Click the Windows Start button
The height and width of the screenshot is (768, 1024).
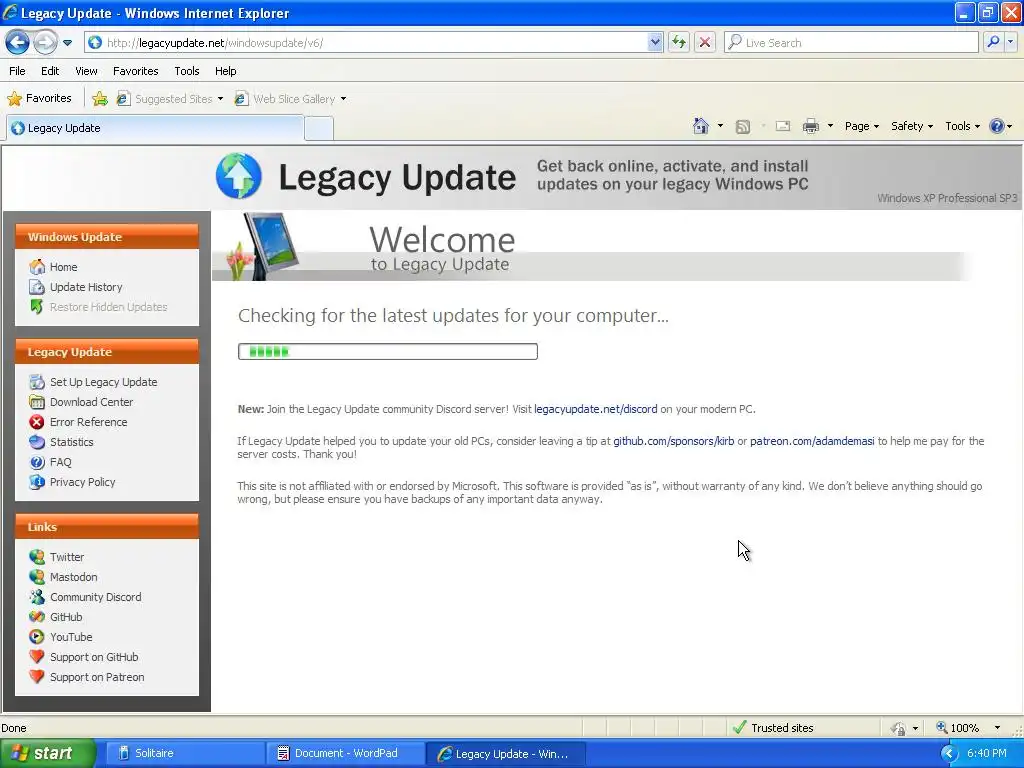(x=47, y=754)
